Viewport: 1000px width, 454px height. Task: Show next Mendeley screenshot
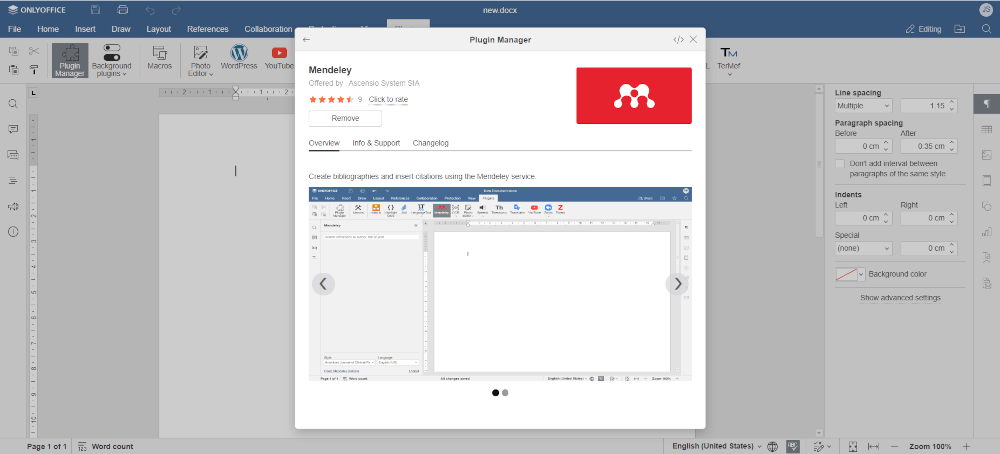677,284
